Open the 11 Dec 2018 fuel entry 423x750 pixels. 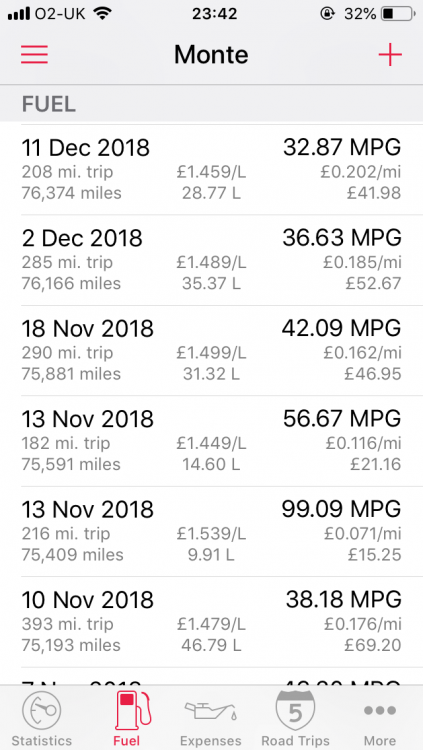click(x=212, y=169)
